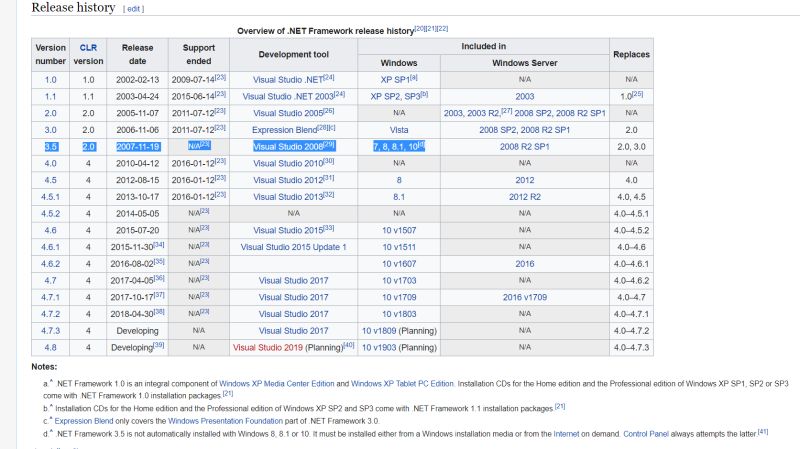The image size is (800, 449).
Task: Open the Visual Studio .NET 2003 link
Action: coord(288,96)
